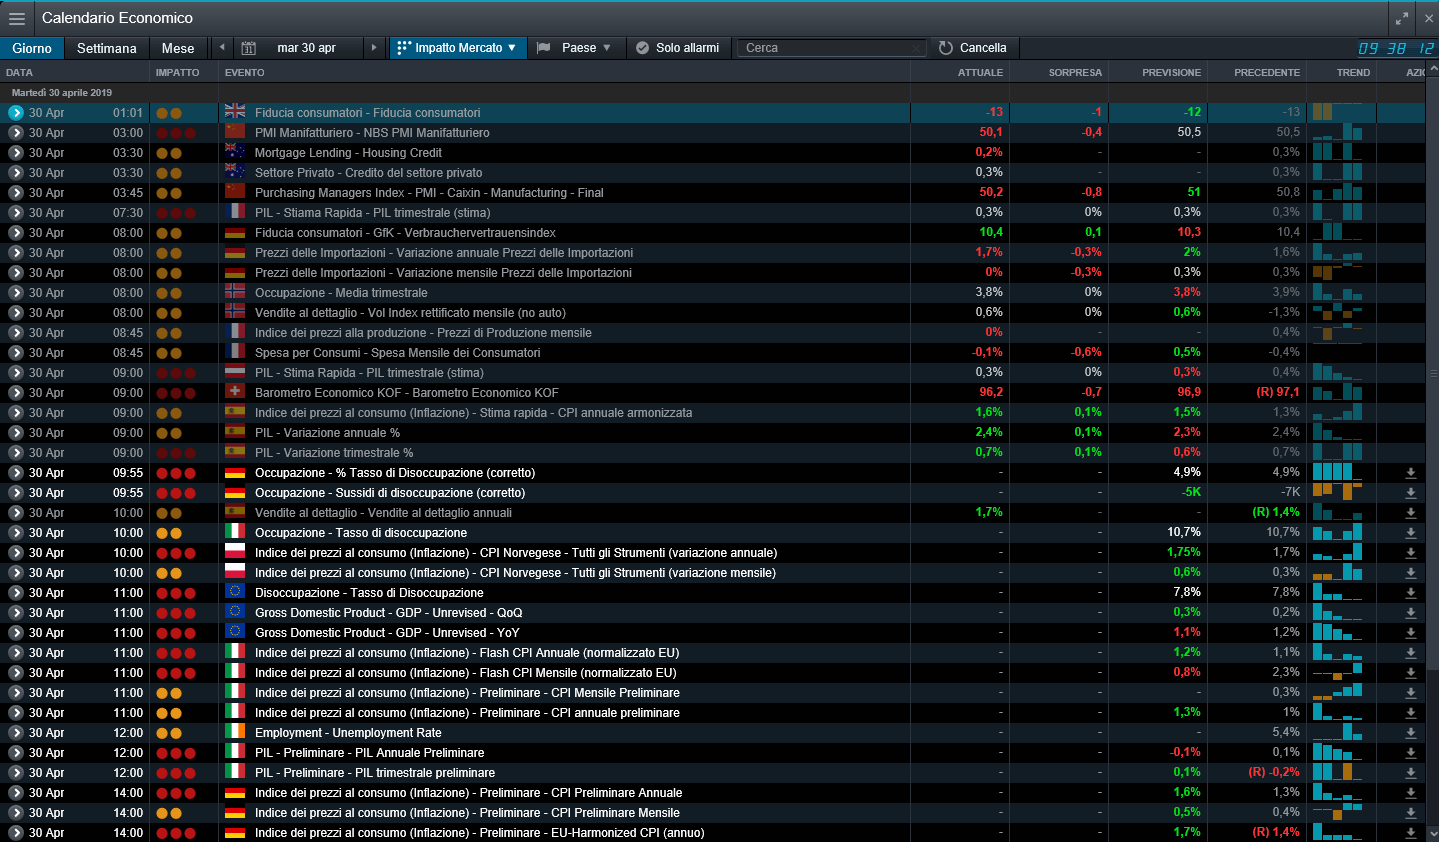Click the action icon for Vendite al dettaglio annuali
The image size is (1439, 842).
[x=1411, y=513]
